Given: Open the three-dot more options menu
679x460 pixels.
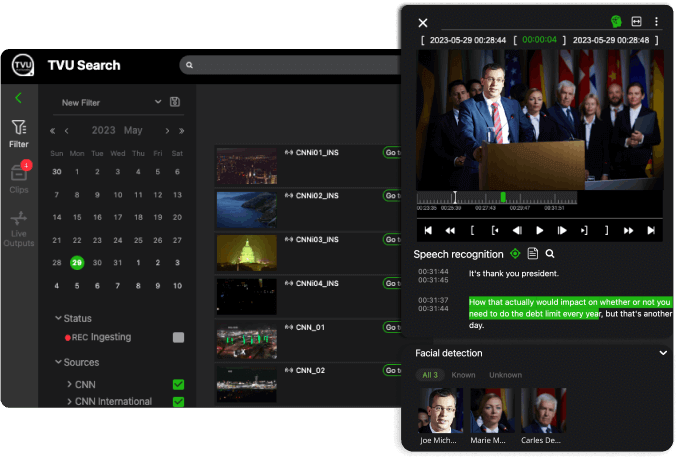Looking at the screenshot, I should tap(656, 21).
